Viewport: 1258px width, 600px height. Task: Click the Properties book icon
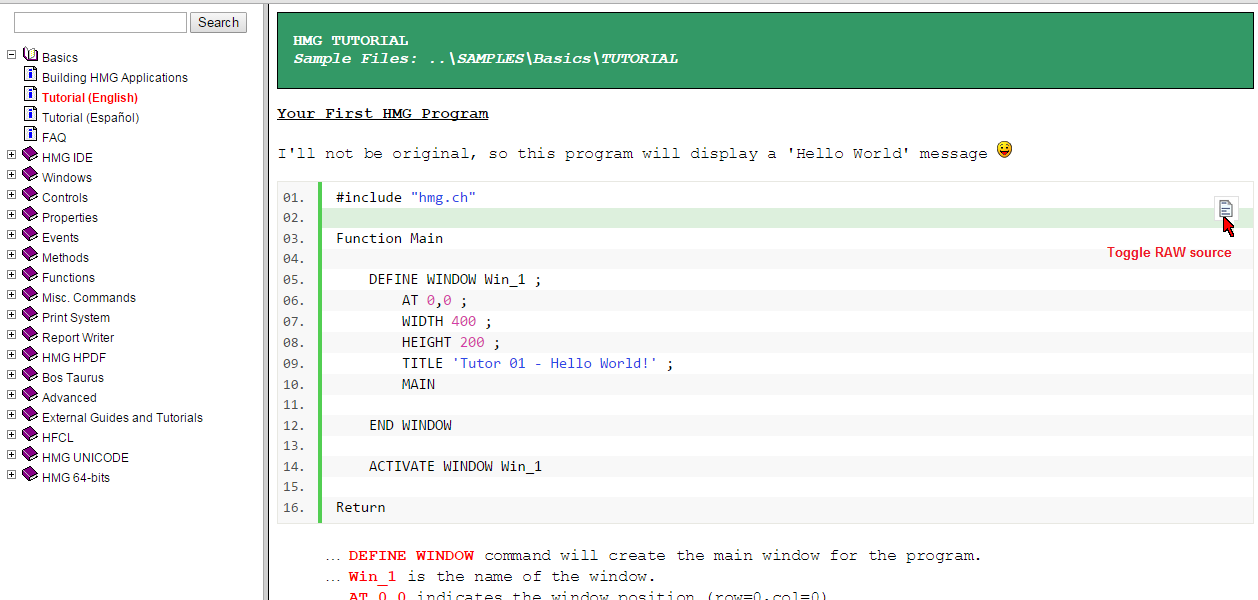pos(30,215)
